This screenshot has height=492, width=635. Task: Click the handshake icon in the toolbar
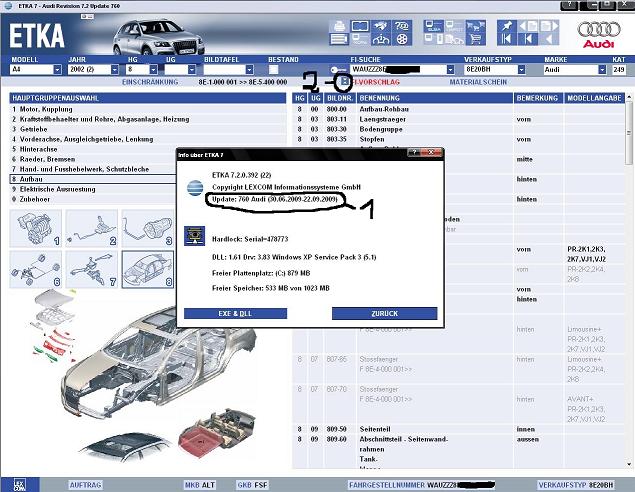pos(380,26)
